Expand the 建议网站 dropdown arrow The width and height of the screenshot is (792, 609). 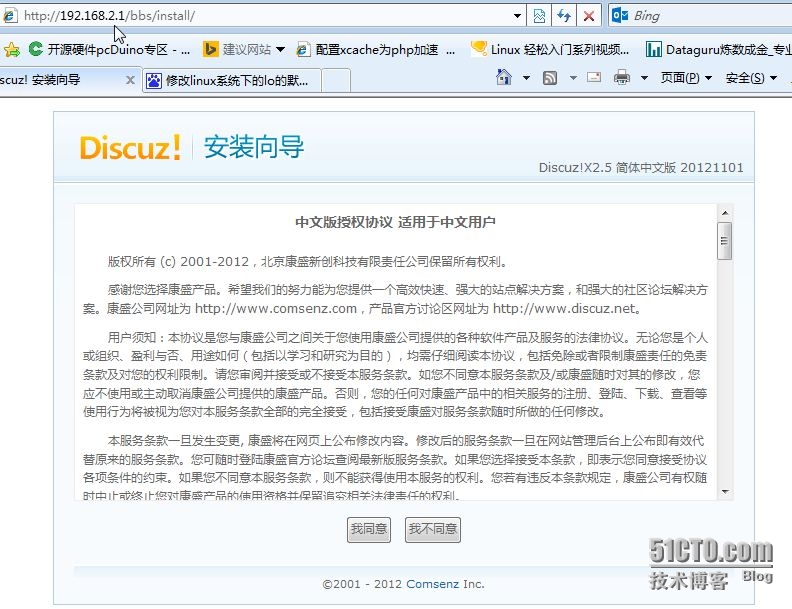point(280,49)
